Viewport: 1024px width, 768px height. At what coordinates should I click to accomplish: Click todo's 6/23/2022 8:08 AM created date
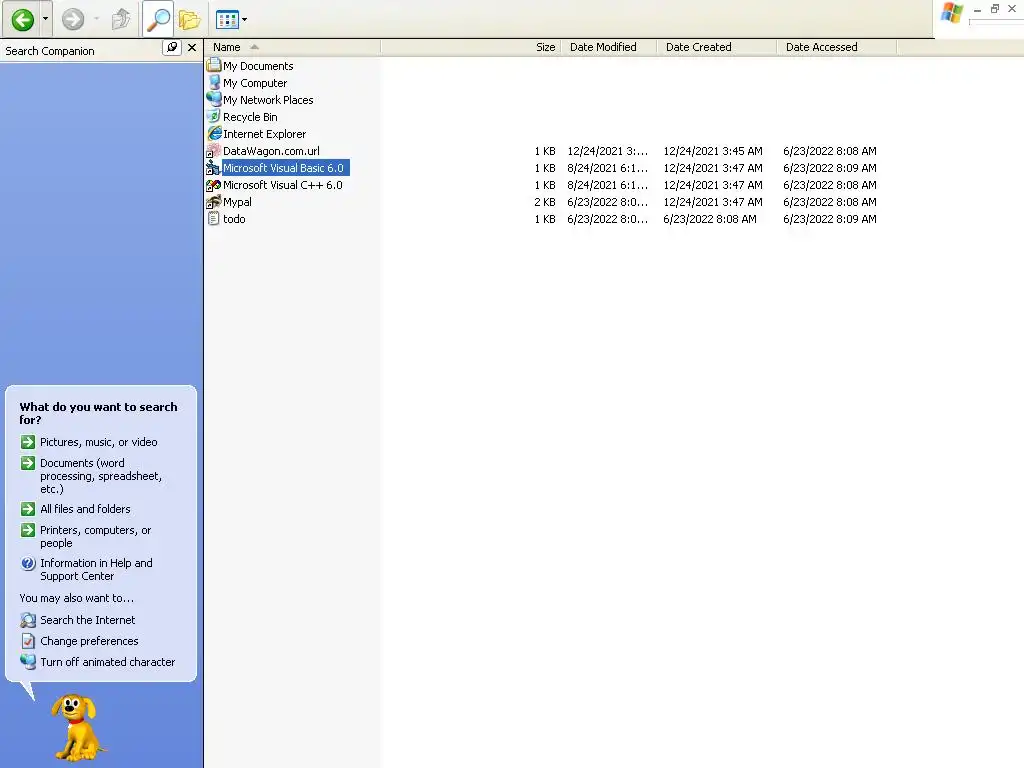[x=710, y=219]
